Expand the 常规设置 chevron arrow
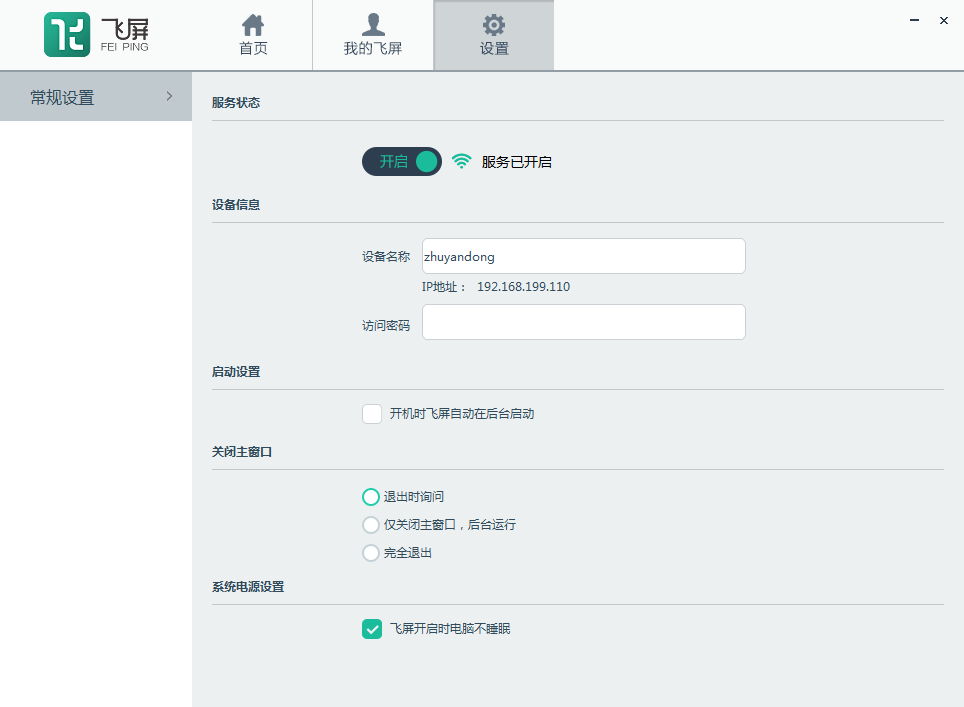The image size is (964, 707). coord(169,96)
